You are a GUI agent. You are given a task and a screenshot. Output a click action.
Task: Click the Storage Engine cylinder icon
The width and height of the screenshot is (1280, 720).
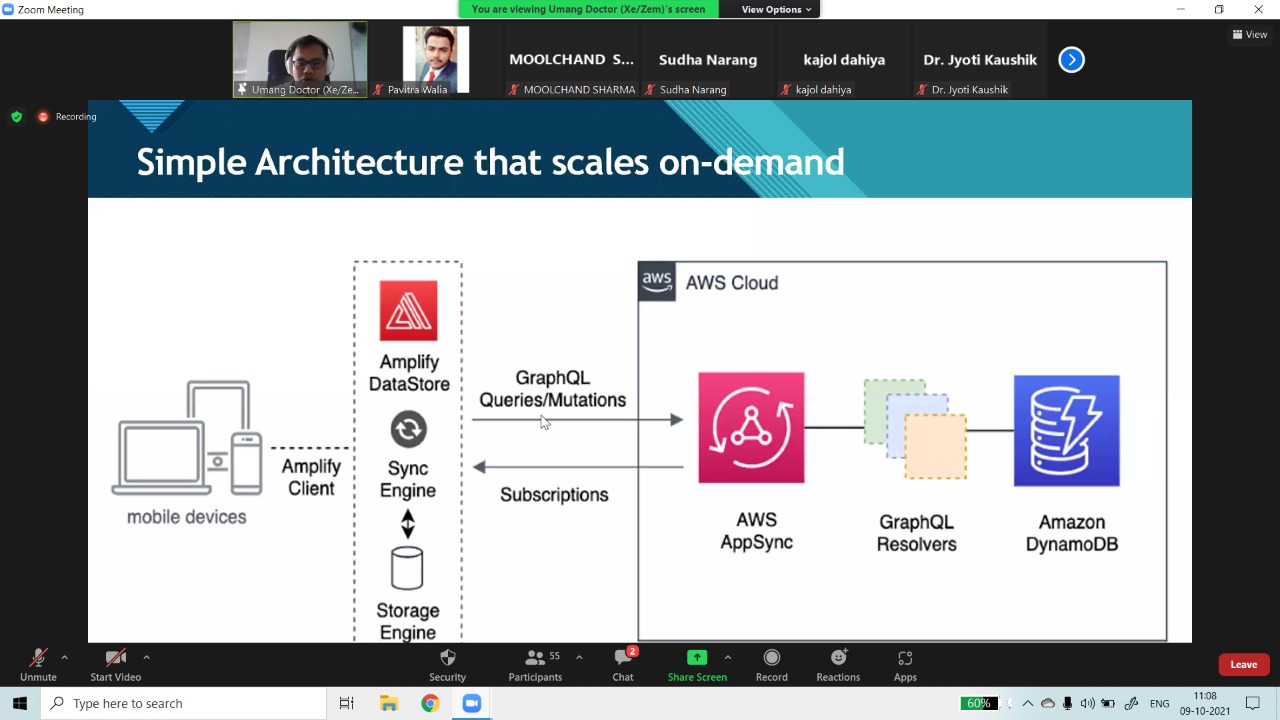[x=407, y=568]
